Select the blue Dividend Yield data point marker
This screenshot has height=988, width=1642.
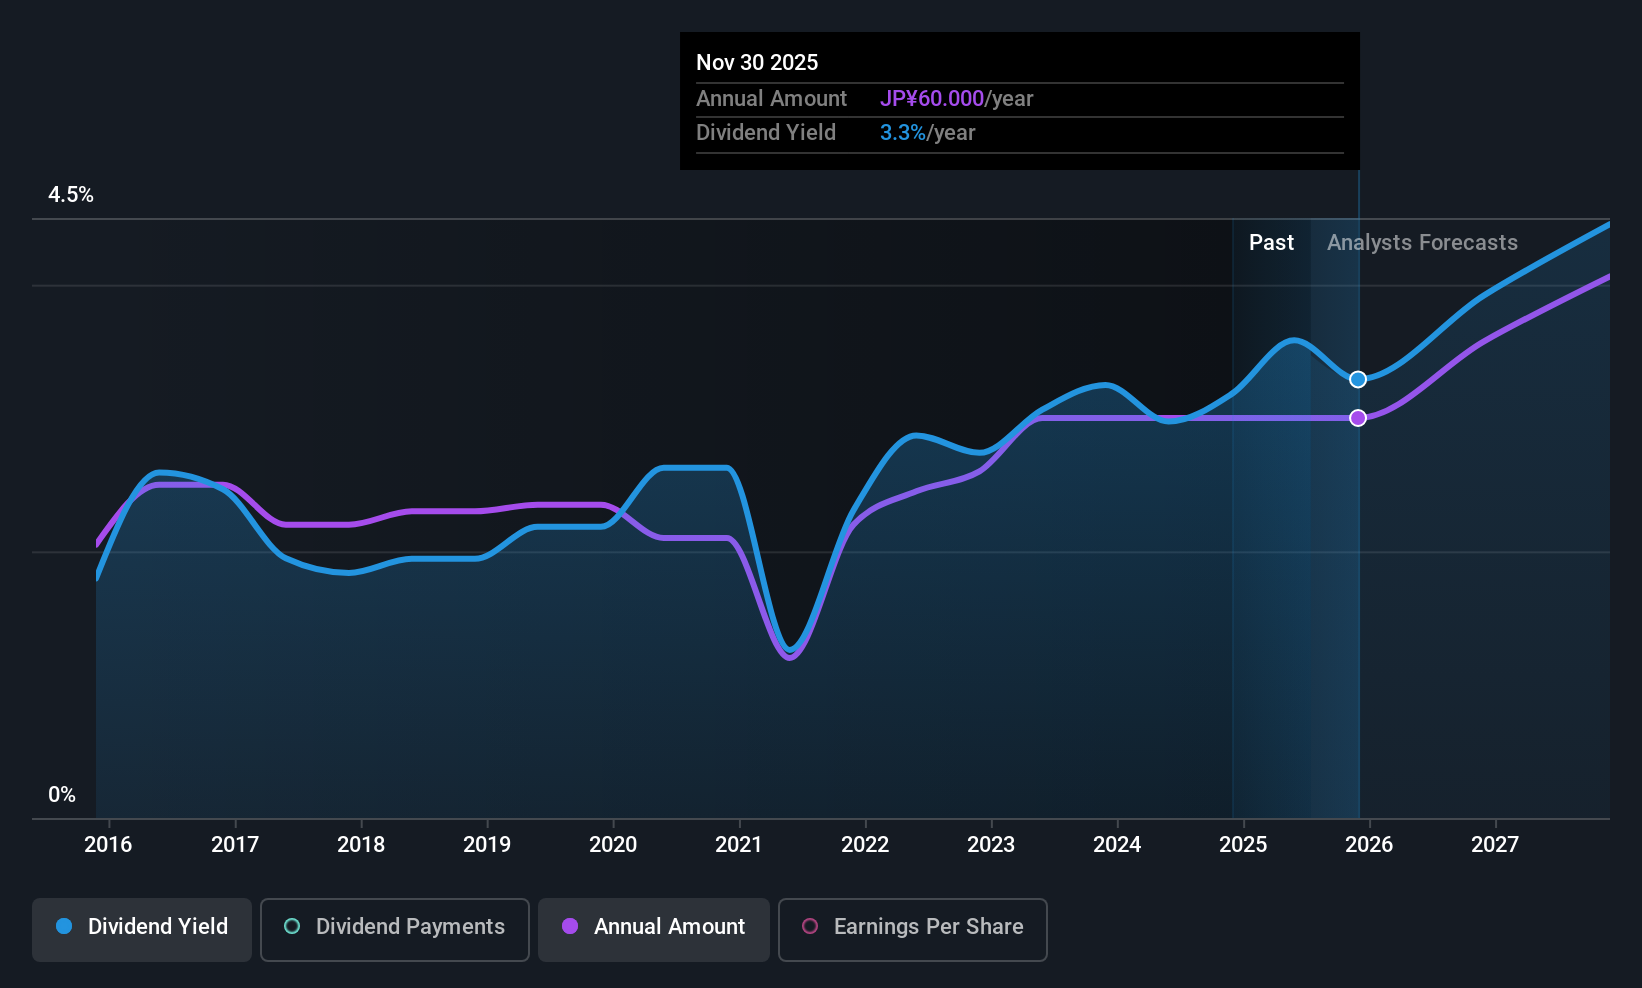[1358, 379]
